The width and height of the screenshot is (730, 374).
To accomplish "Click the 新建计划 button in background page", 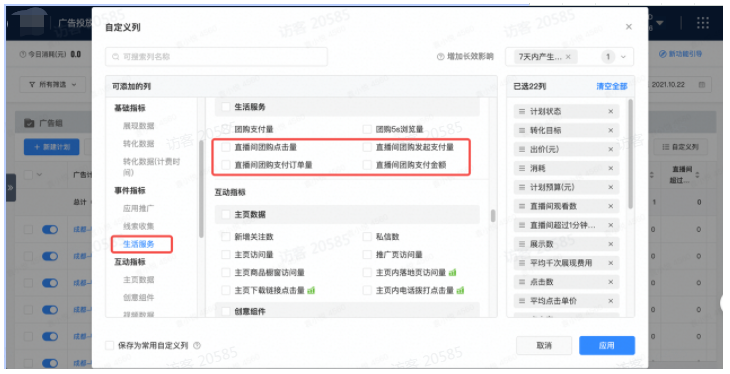I will (x=52, y=147).
